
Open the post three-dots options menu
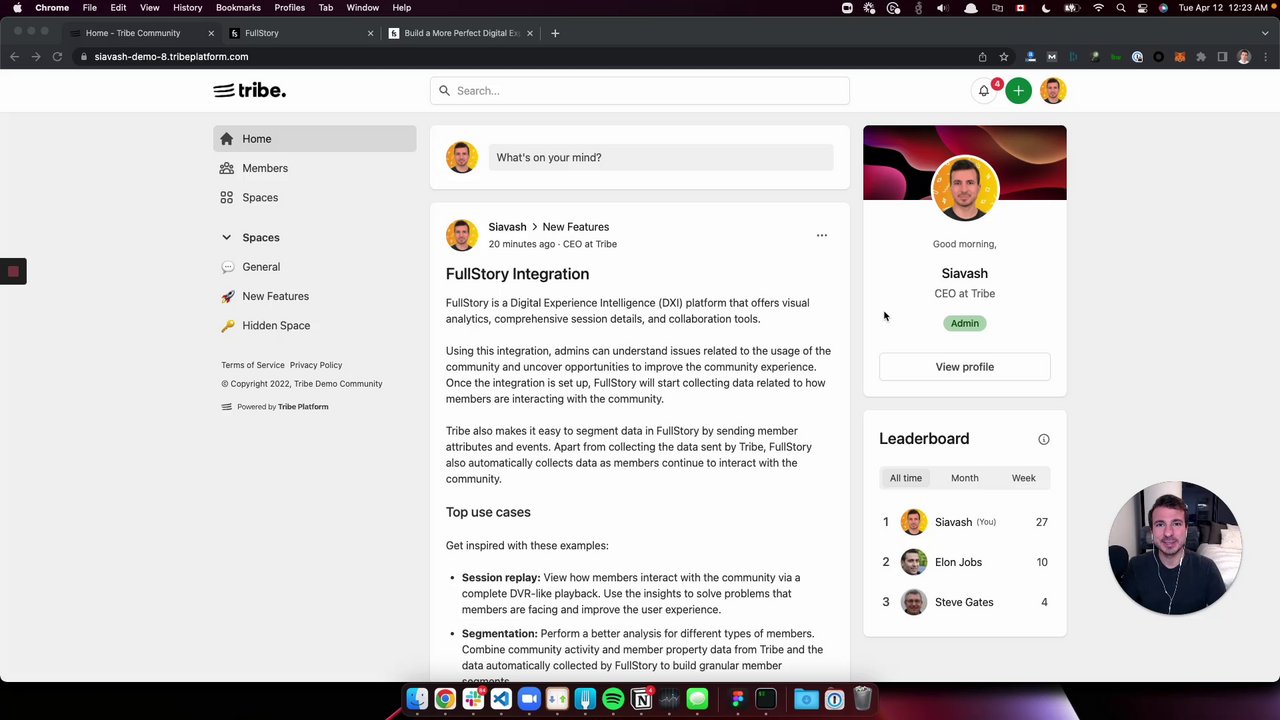[822, 235]
